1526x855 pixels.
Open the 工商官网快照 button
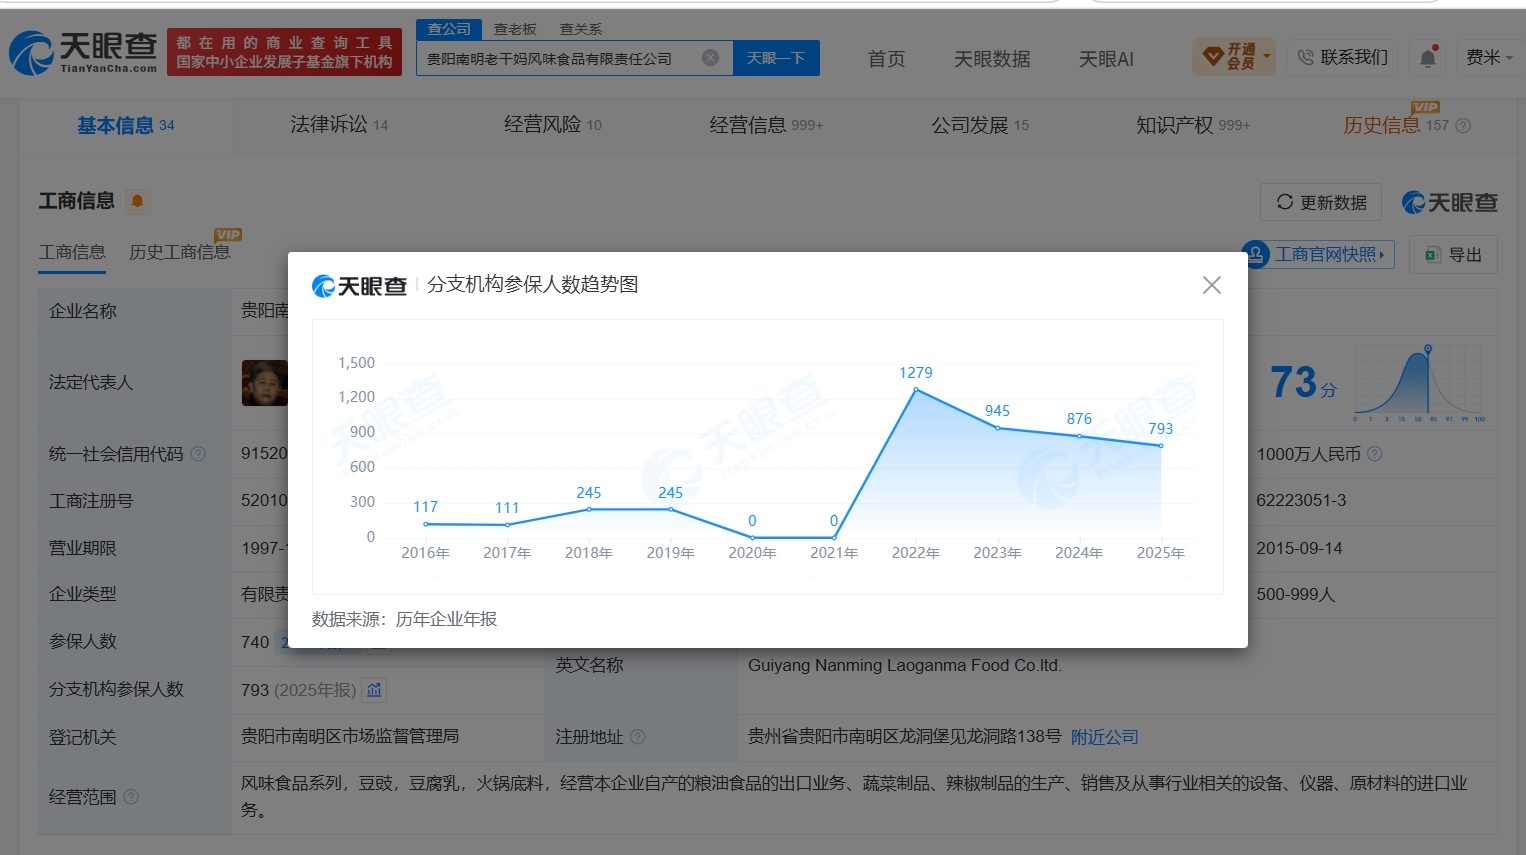(x=1318, y=255)
